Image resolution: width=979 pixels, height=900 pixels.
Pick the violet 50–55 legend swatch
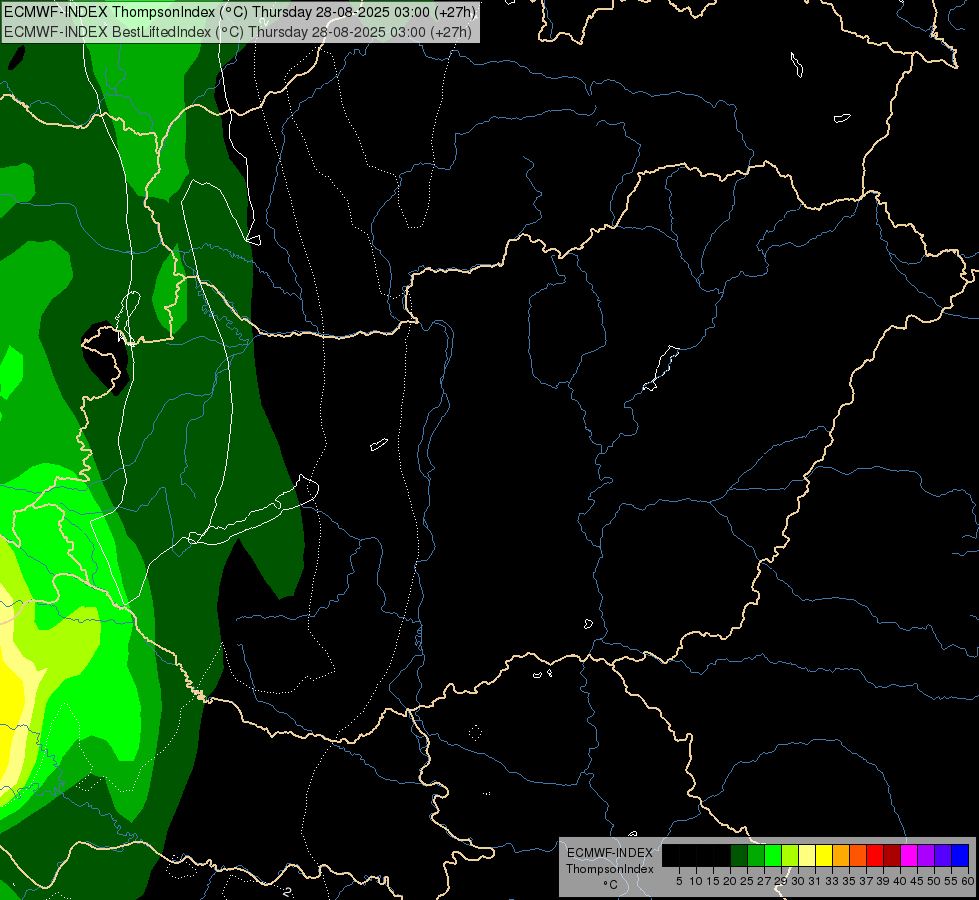[x=943, y=855]
